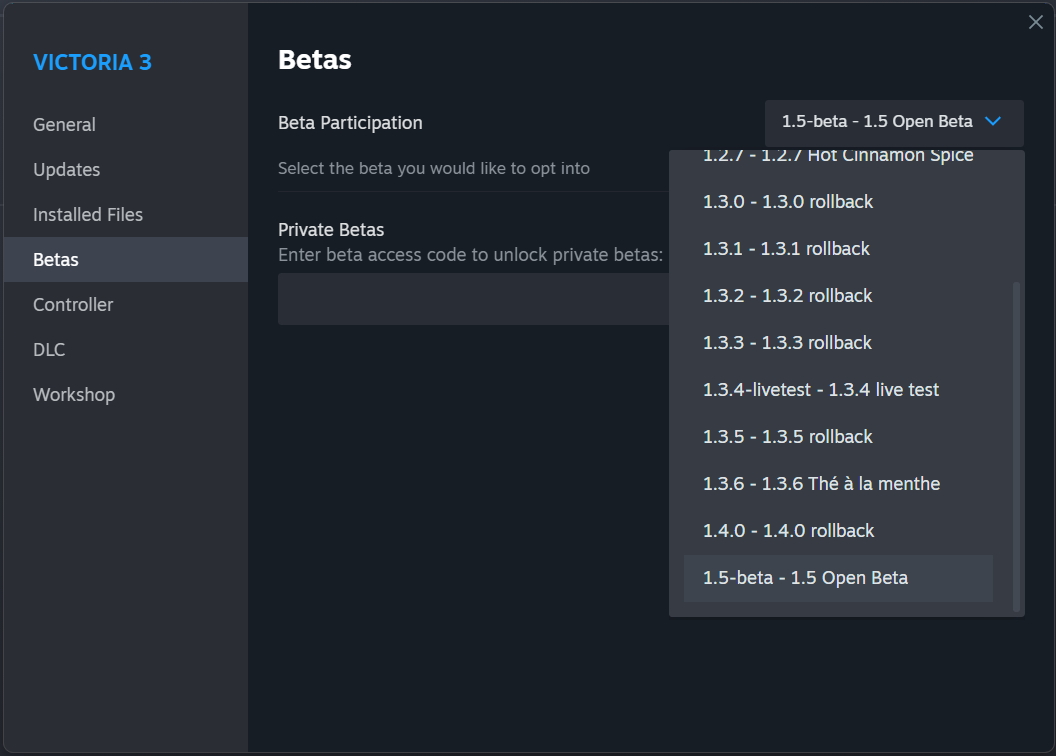View the Installed Files section

pyautogui.click(x=87, y=214)
